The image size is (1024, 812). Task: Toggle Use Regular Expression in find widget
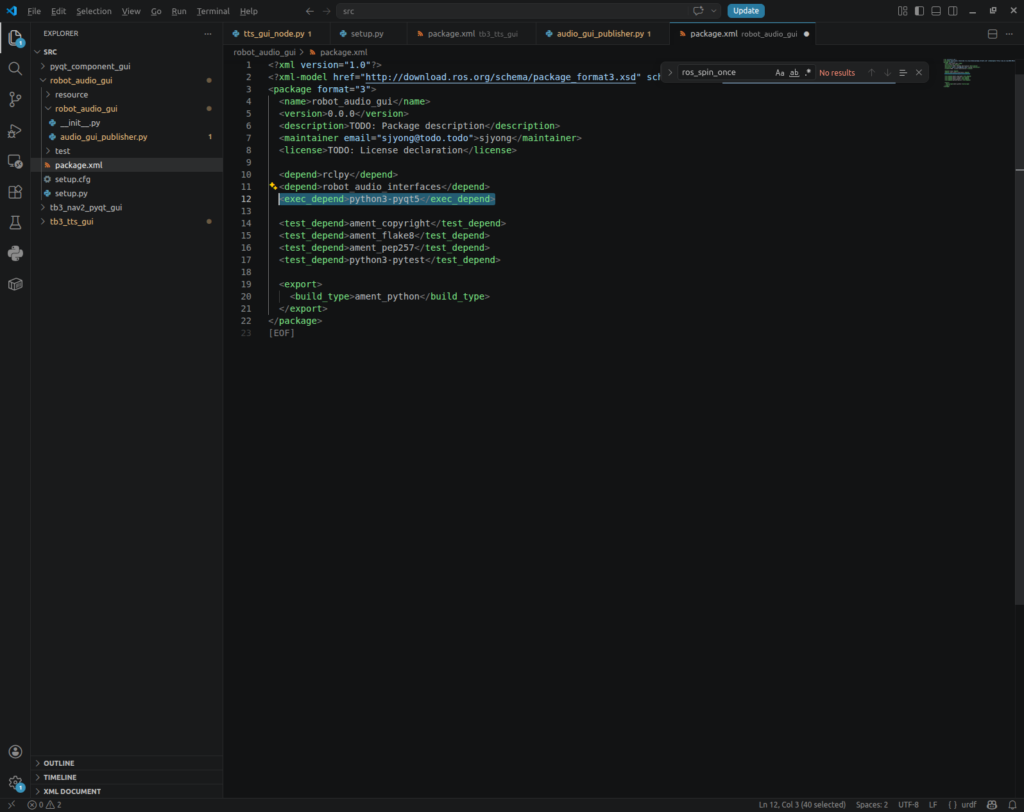pyautogui.click(x=808, y=73)
